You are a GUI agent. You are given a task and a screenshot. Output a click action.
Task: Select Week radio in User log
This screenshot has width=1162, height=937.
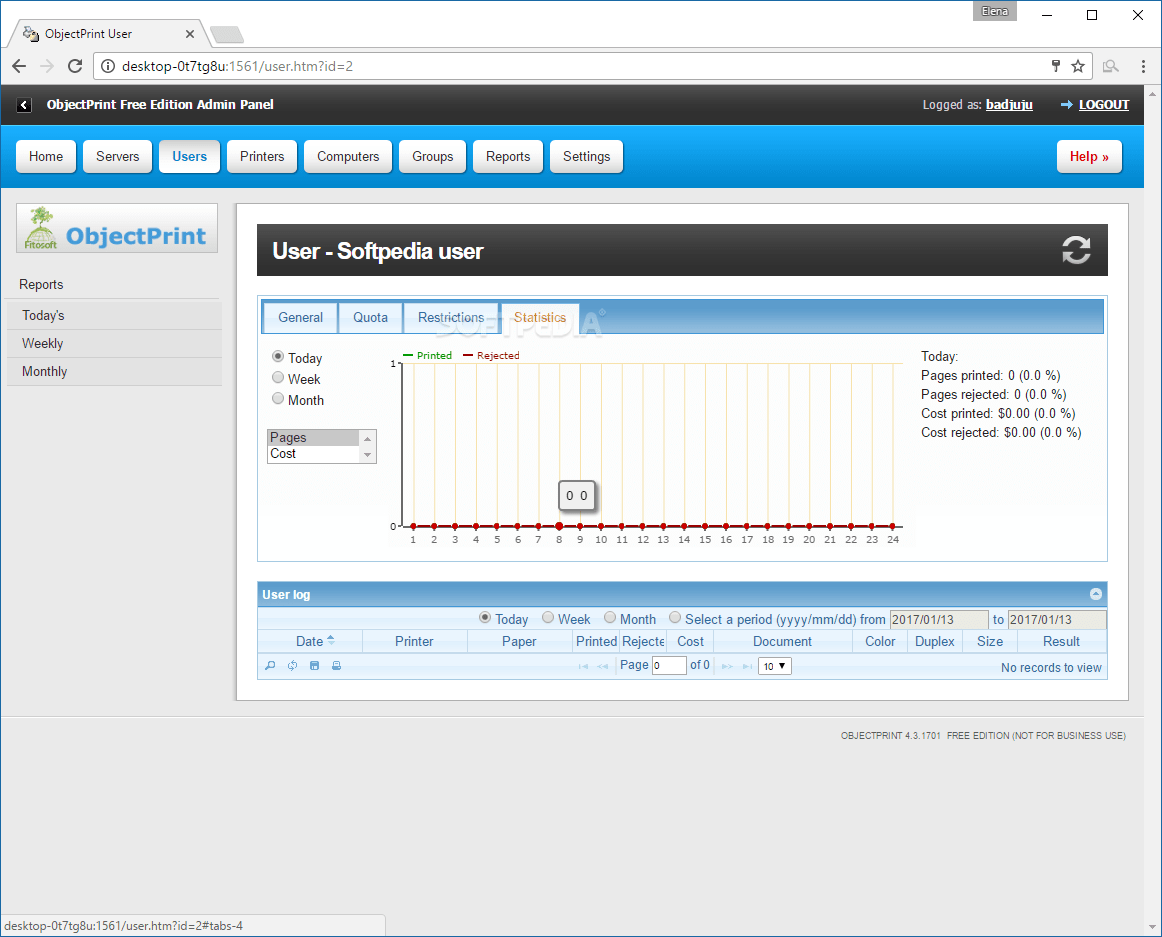coord(548,618)
